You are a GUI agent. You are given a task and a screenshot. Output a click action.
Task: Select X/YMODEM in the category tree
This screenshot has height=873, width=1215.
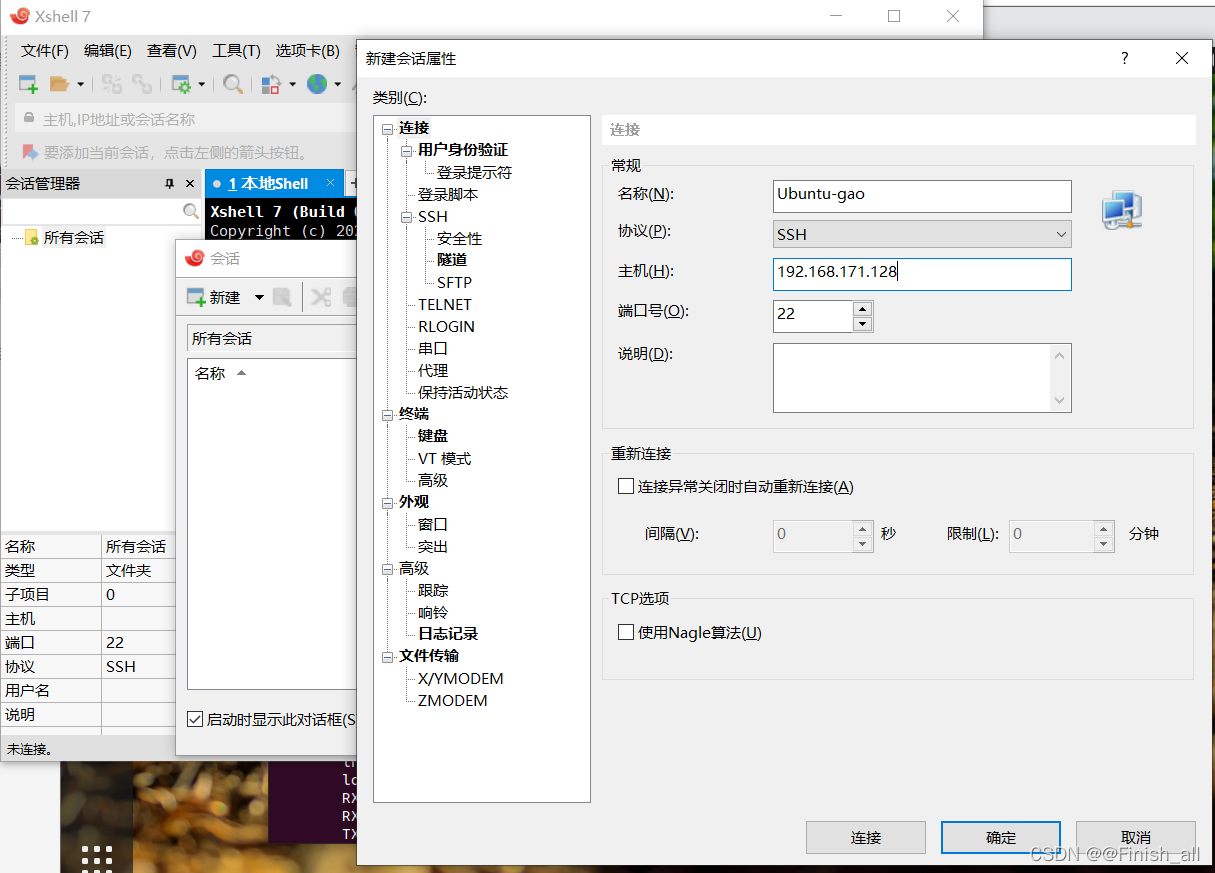pos(460,678)
